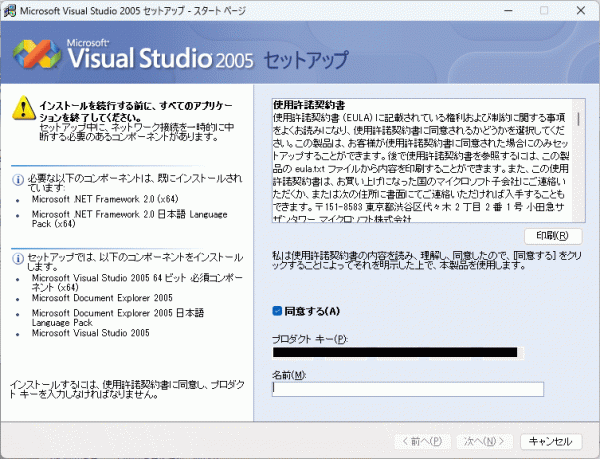
Task: Click Document Explorer 2005 日本語 Language Pack item
Action: point(117,317)
